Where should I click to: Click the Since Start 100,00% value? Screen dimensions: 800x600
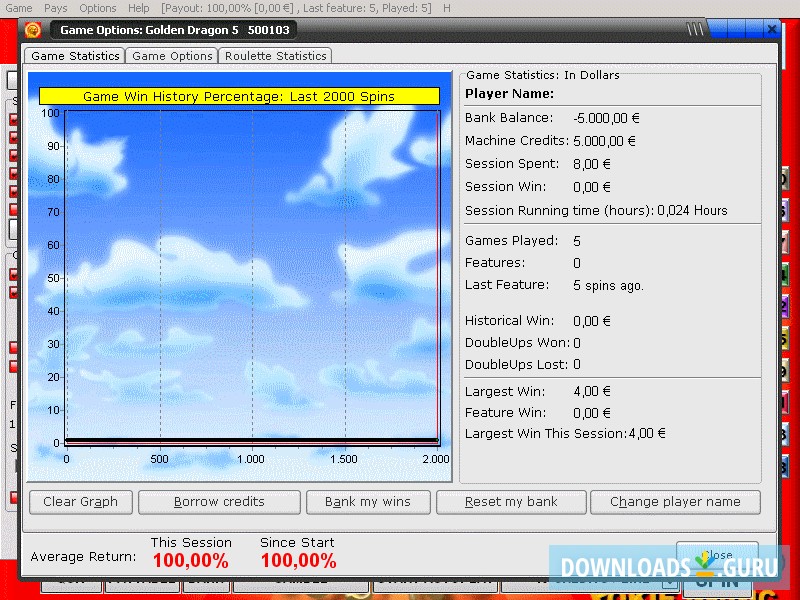tap(298, 561)
